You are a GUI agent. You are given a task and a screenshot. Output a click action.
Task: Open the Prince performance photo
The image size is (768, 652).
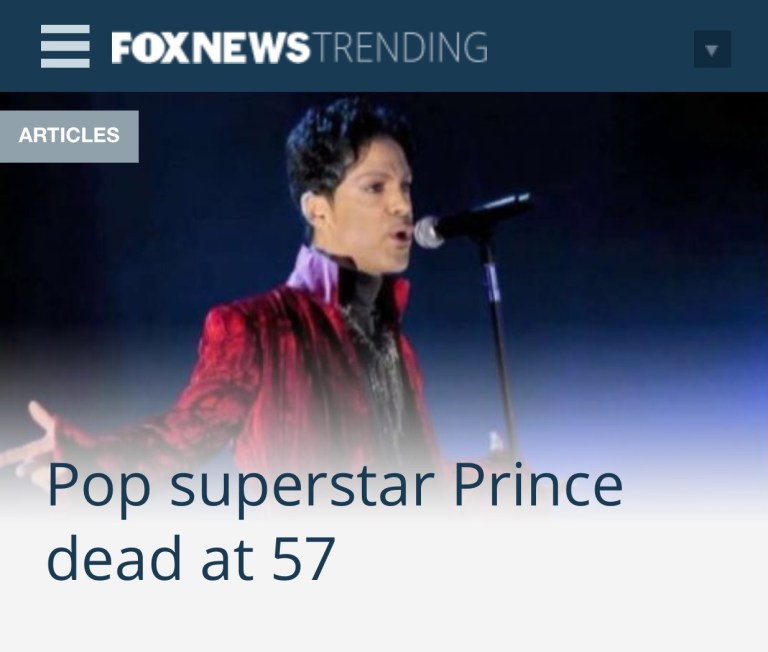click(384, 294)
